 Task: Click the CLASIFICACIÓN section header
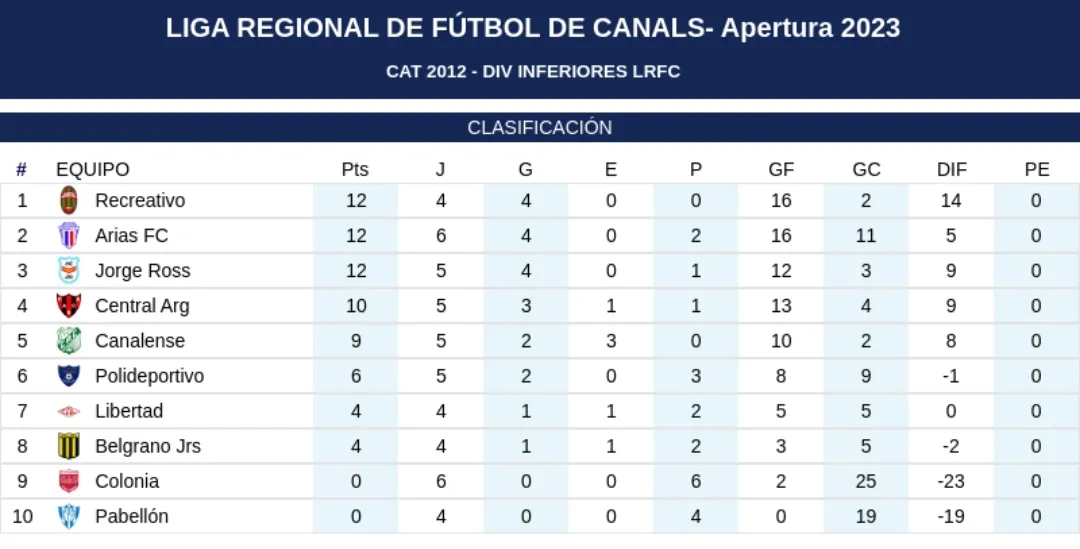click(x=540, y=128)
